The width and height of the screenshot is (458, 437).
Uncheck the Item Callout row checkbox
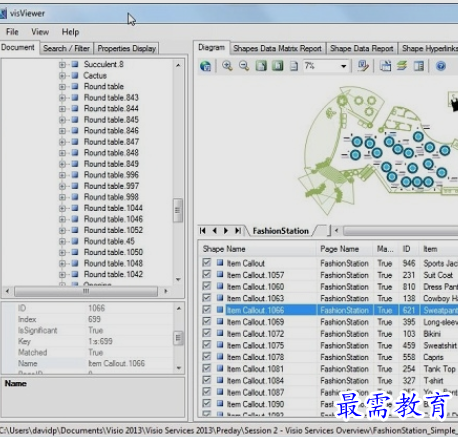click(207, 262)
